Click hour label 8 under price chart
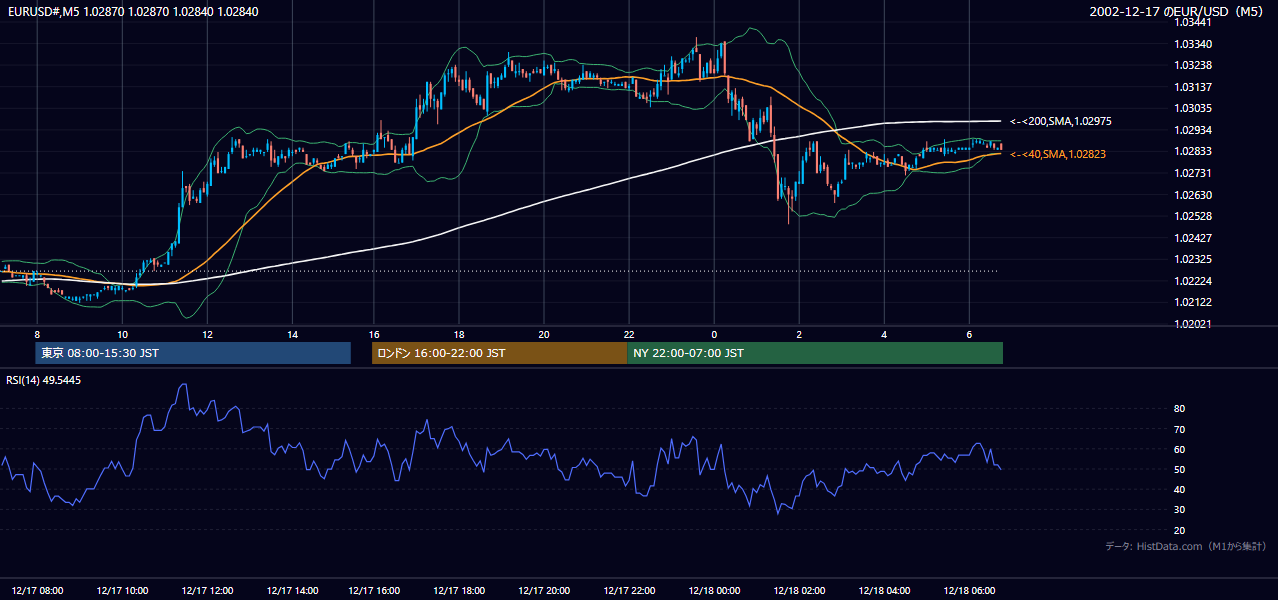The image size is (1278, 600). [x=37, y=334]
